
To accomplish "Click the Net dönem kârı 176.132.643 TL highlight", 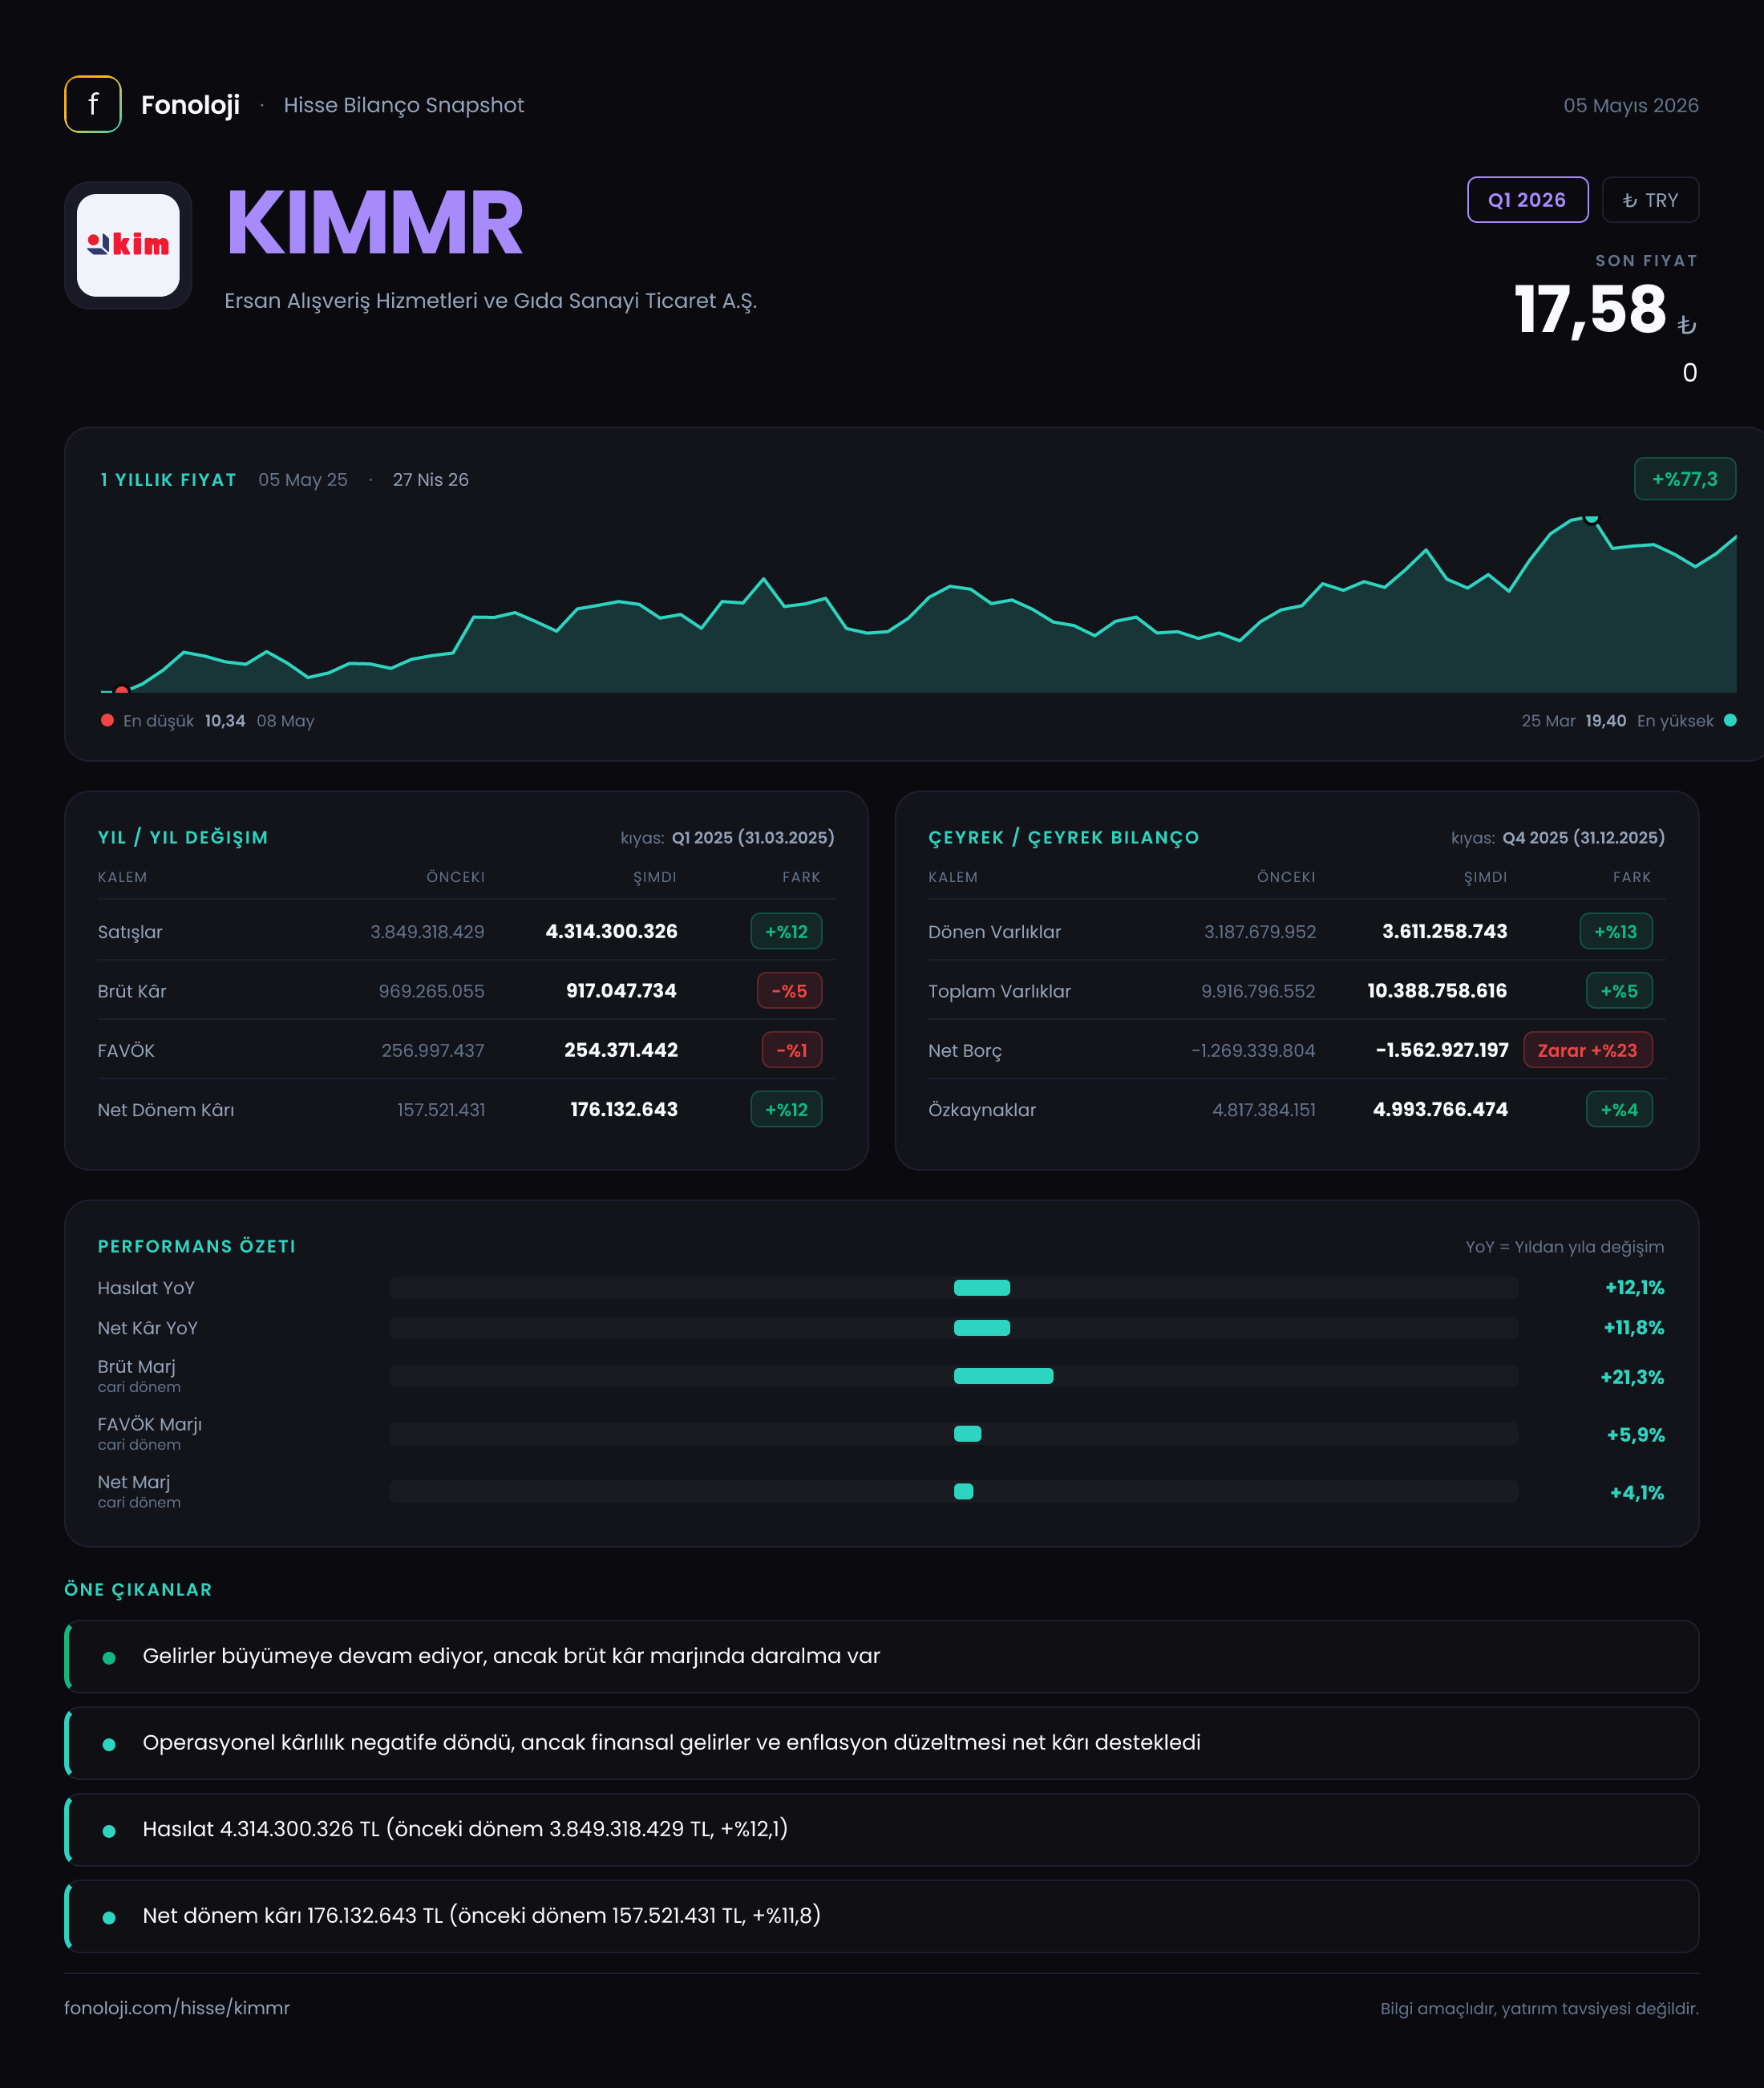I will coord(881,1916).
